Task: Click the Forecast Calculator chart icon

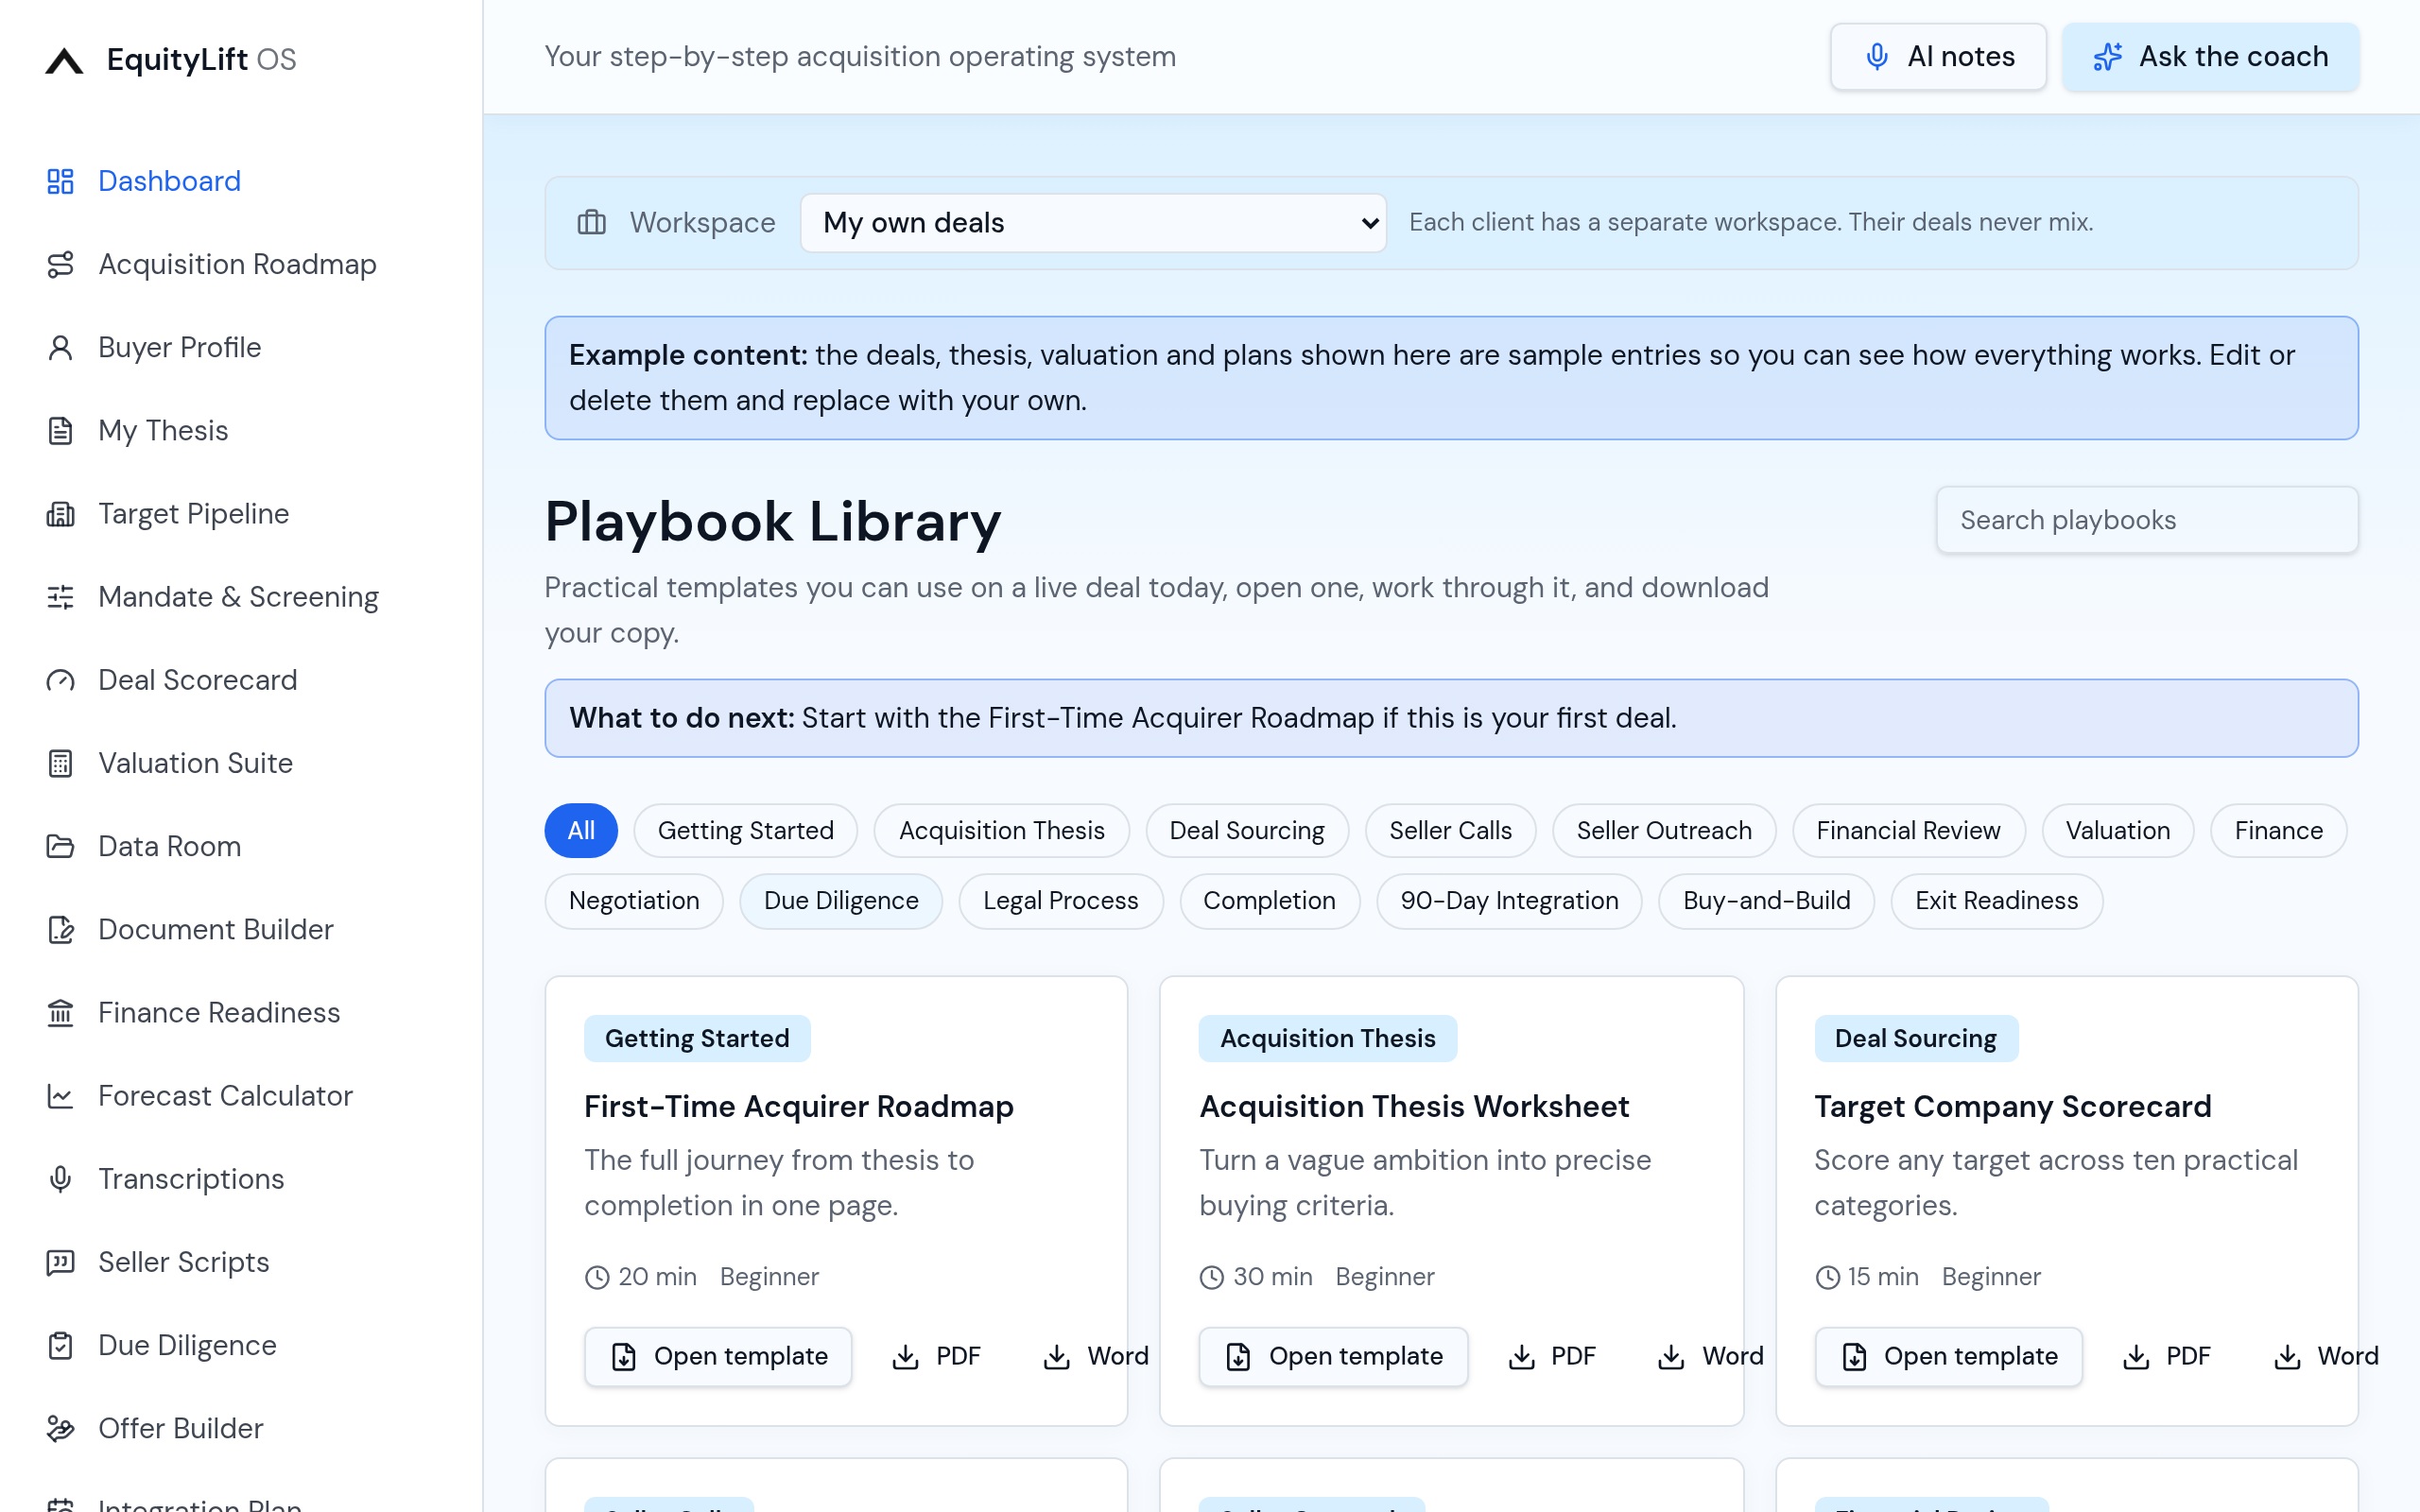Action: tap(61, 1096)
